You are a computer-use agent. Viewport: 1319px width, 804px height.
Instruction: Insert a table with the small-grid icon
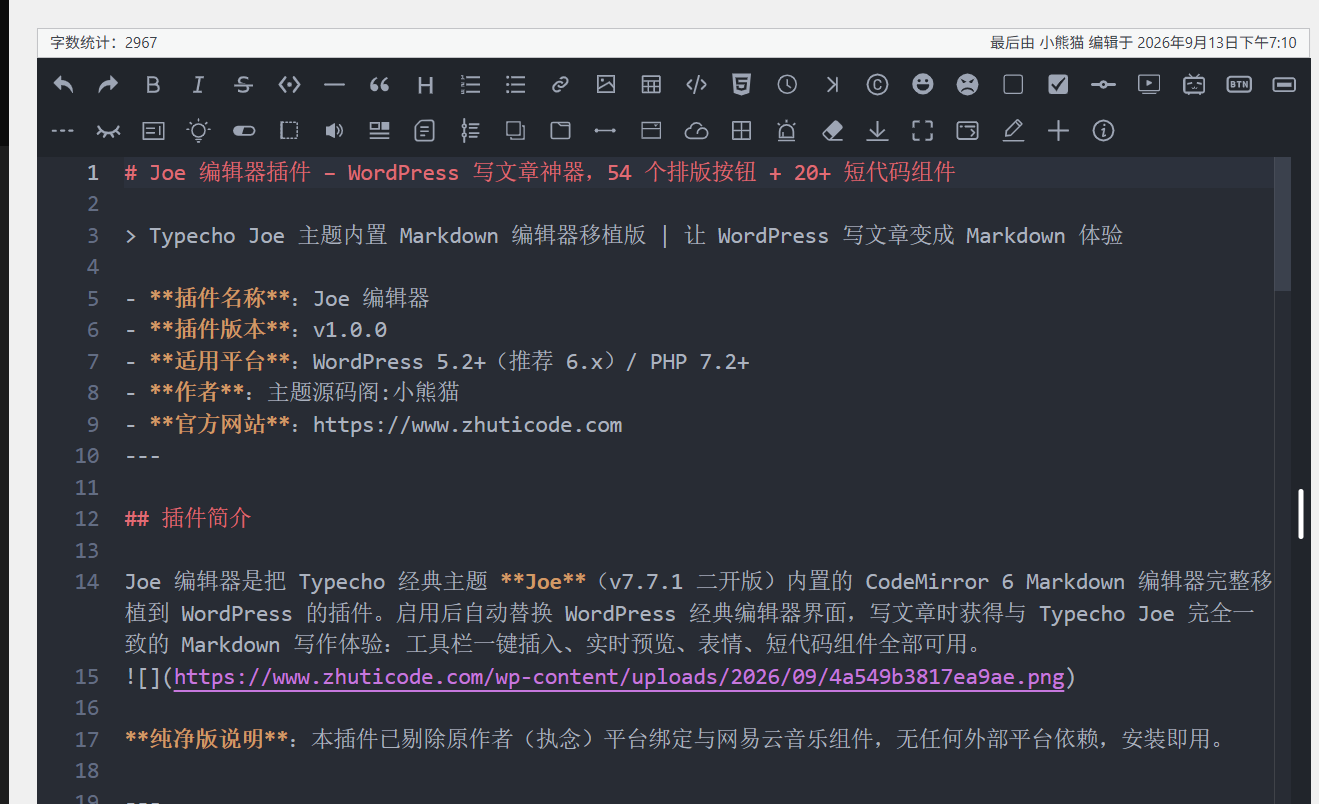pos(651,85)
